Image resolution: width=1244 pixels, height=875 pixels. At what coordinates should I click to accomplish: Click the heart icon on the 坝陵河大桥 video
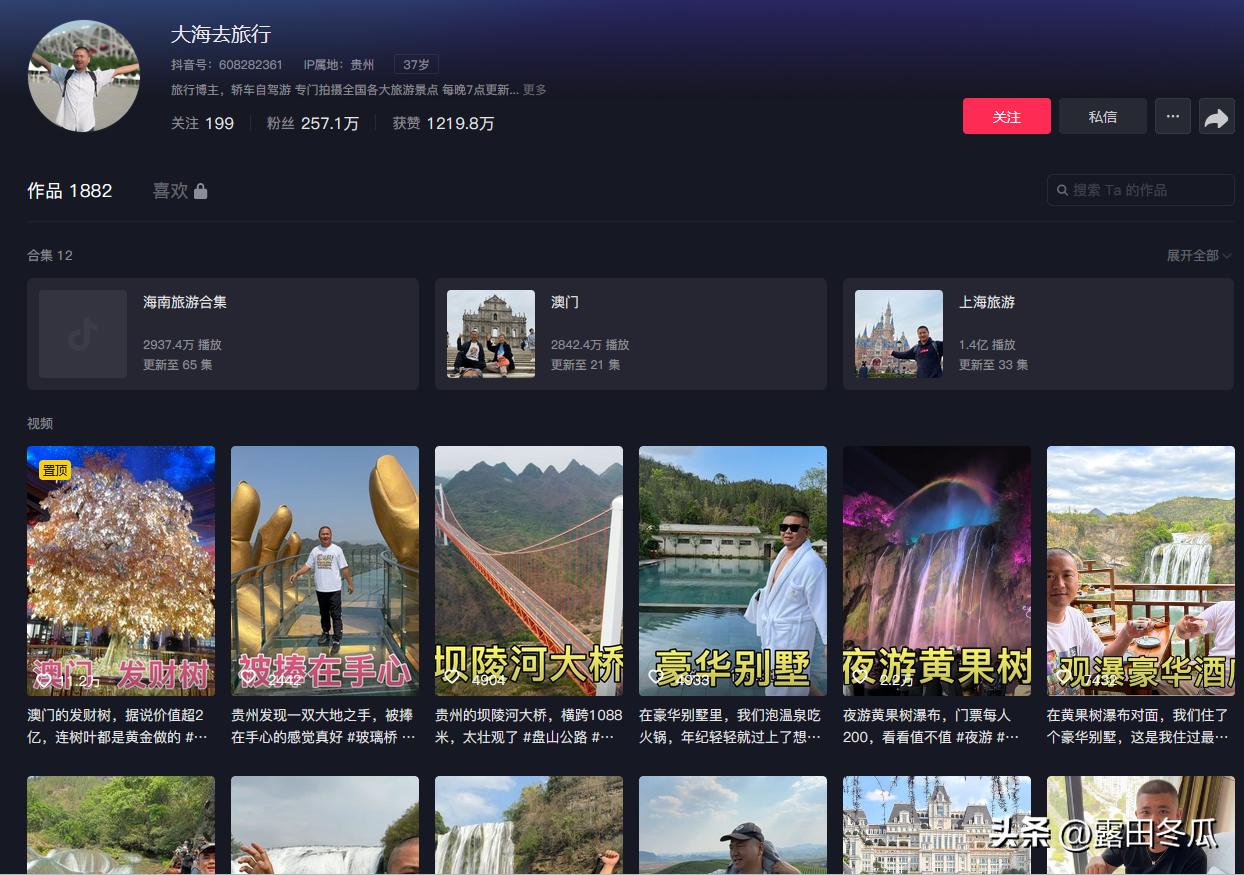coord(454,676)
